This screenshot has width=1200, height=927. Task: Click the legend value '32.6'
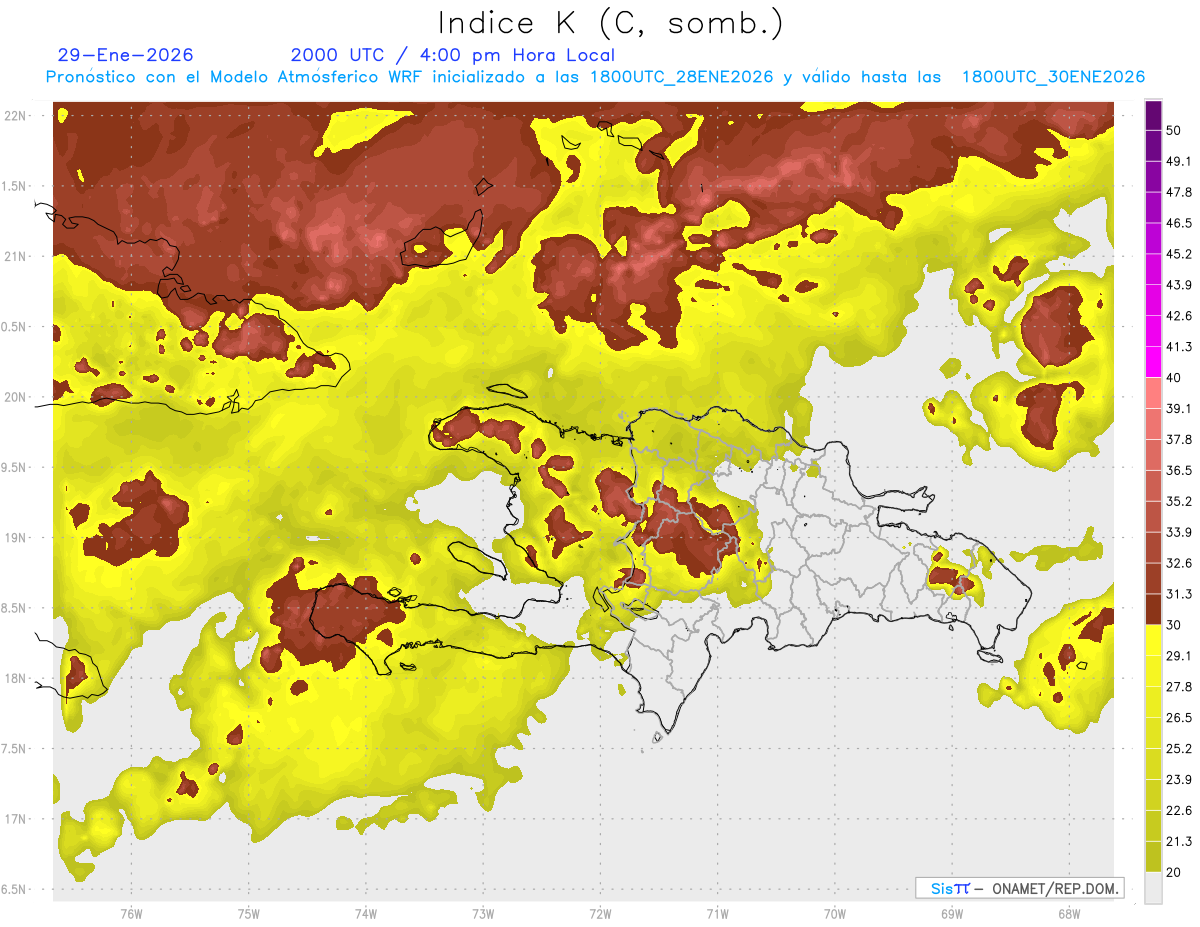point(1179,563)
